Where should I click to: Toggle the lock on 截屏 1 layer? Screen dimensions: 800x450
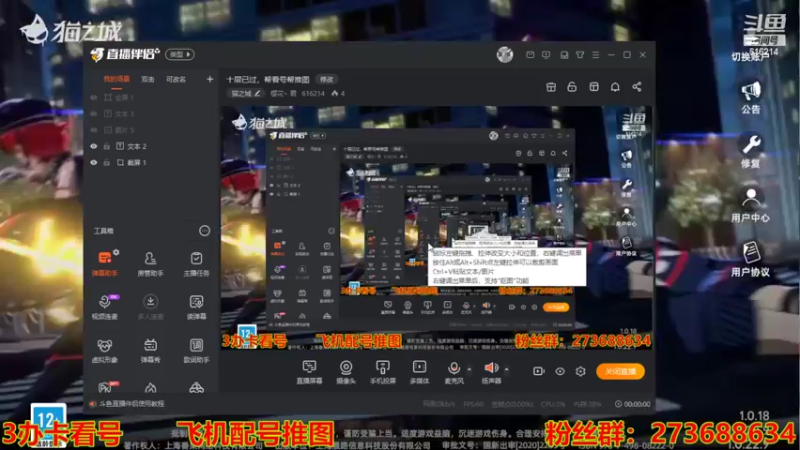click(x=107, y=163)
